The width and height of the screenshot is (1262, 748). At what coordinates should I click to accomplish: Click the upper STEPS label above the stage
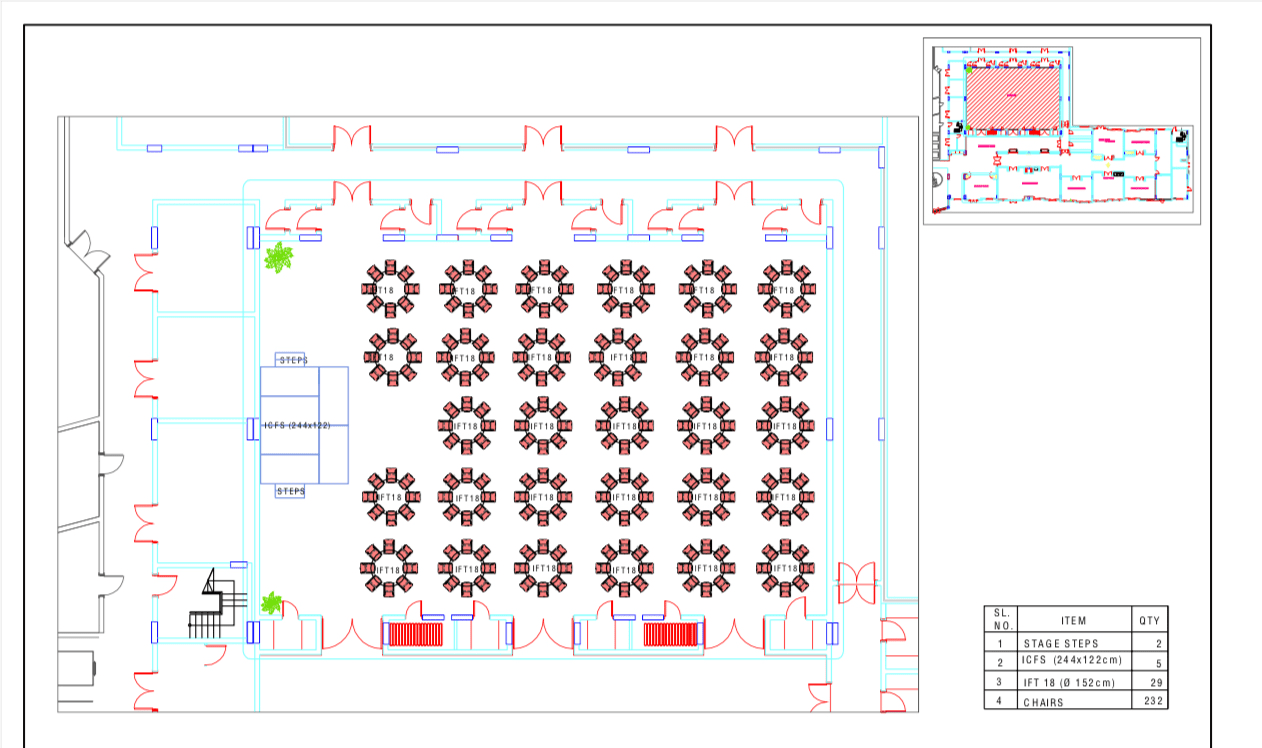292,359
